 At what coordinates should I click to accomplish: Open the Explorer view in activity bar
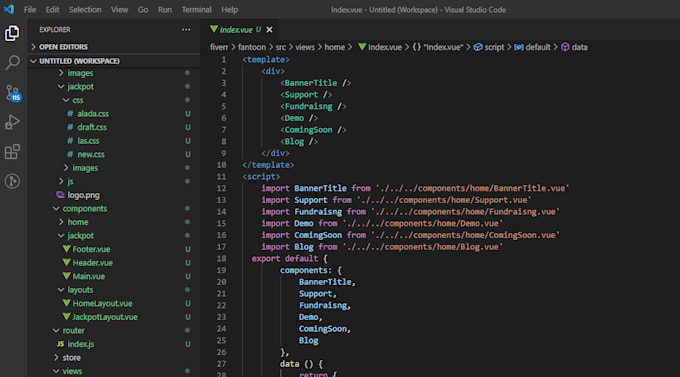(x=12, y=33)
